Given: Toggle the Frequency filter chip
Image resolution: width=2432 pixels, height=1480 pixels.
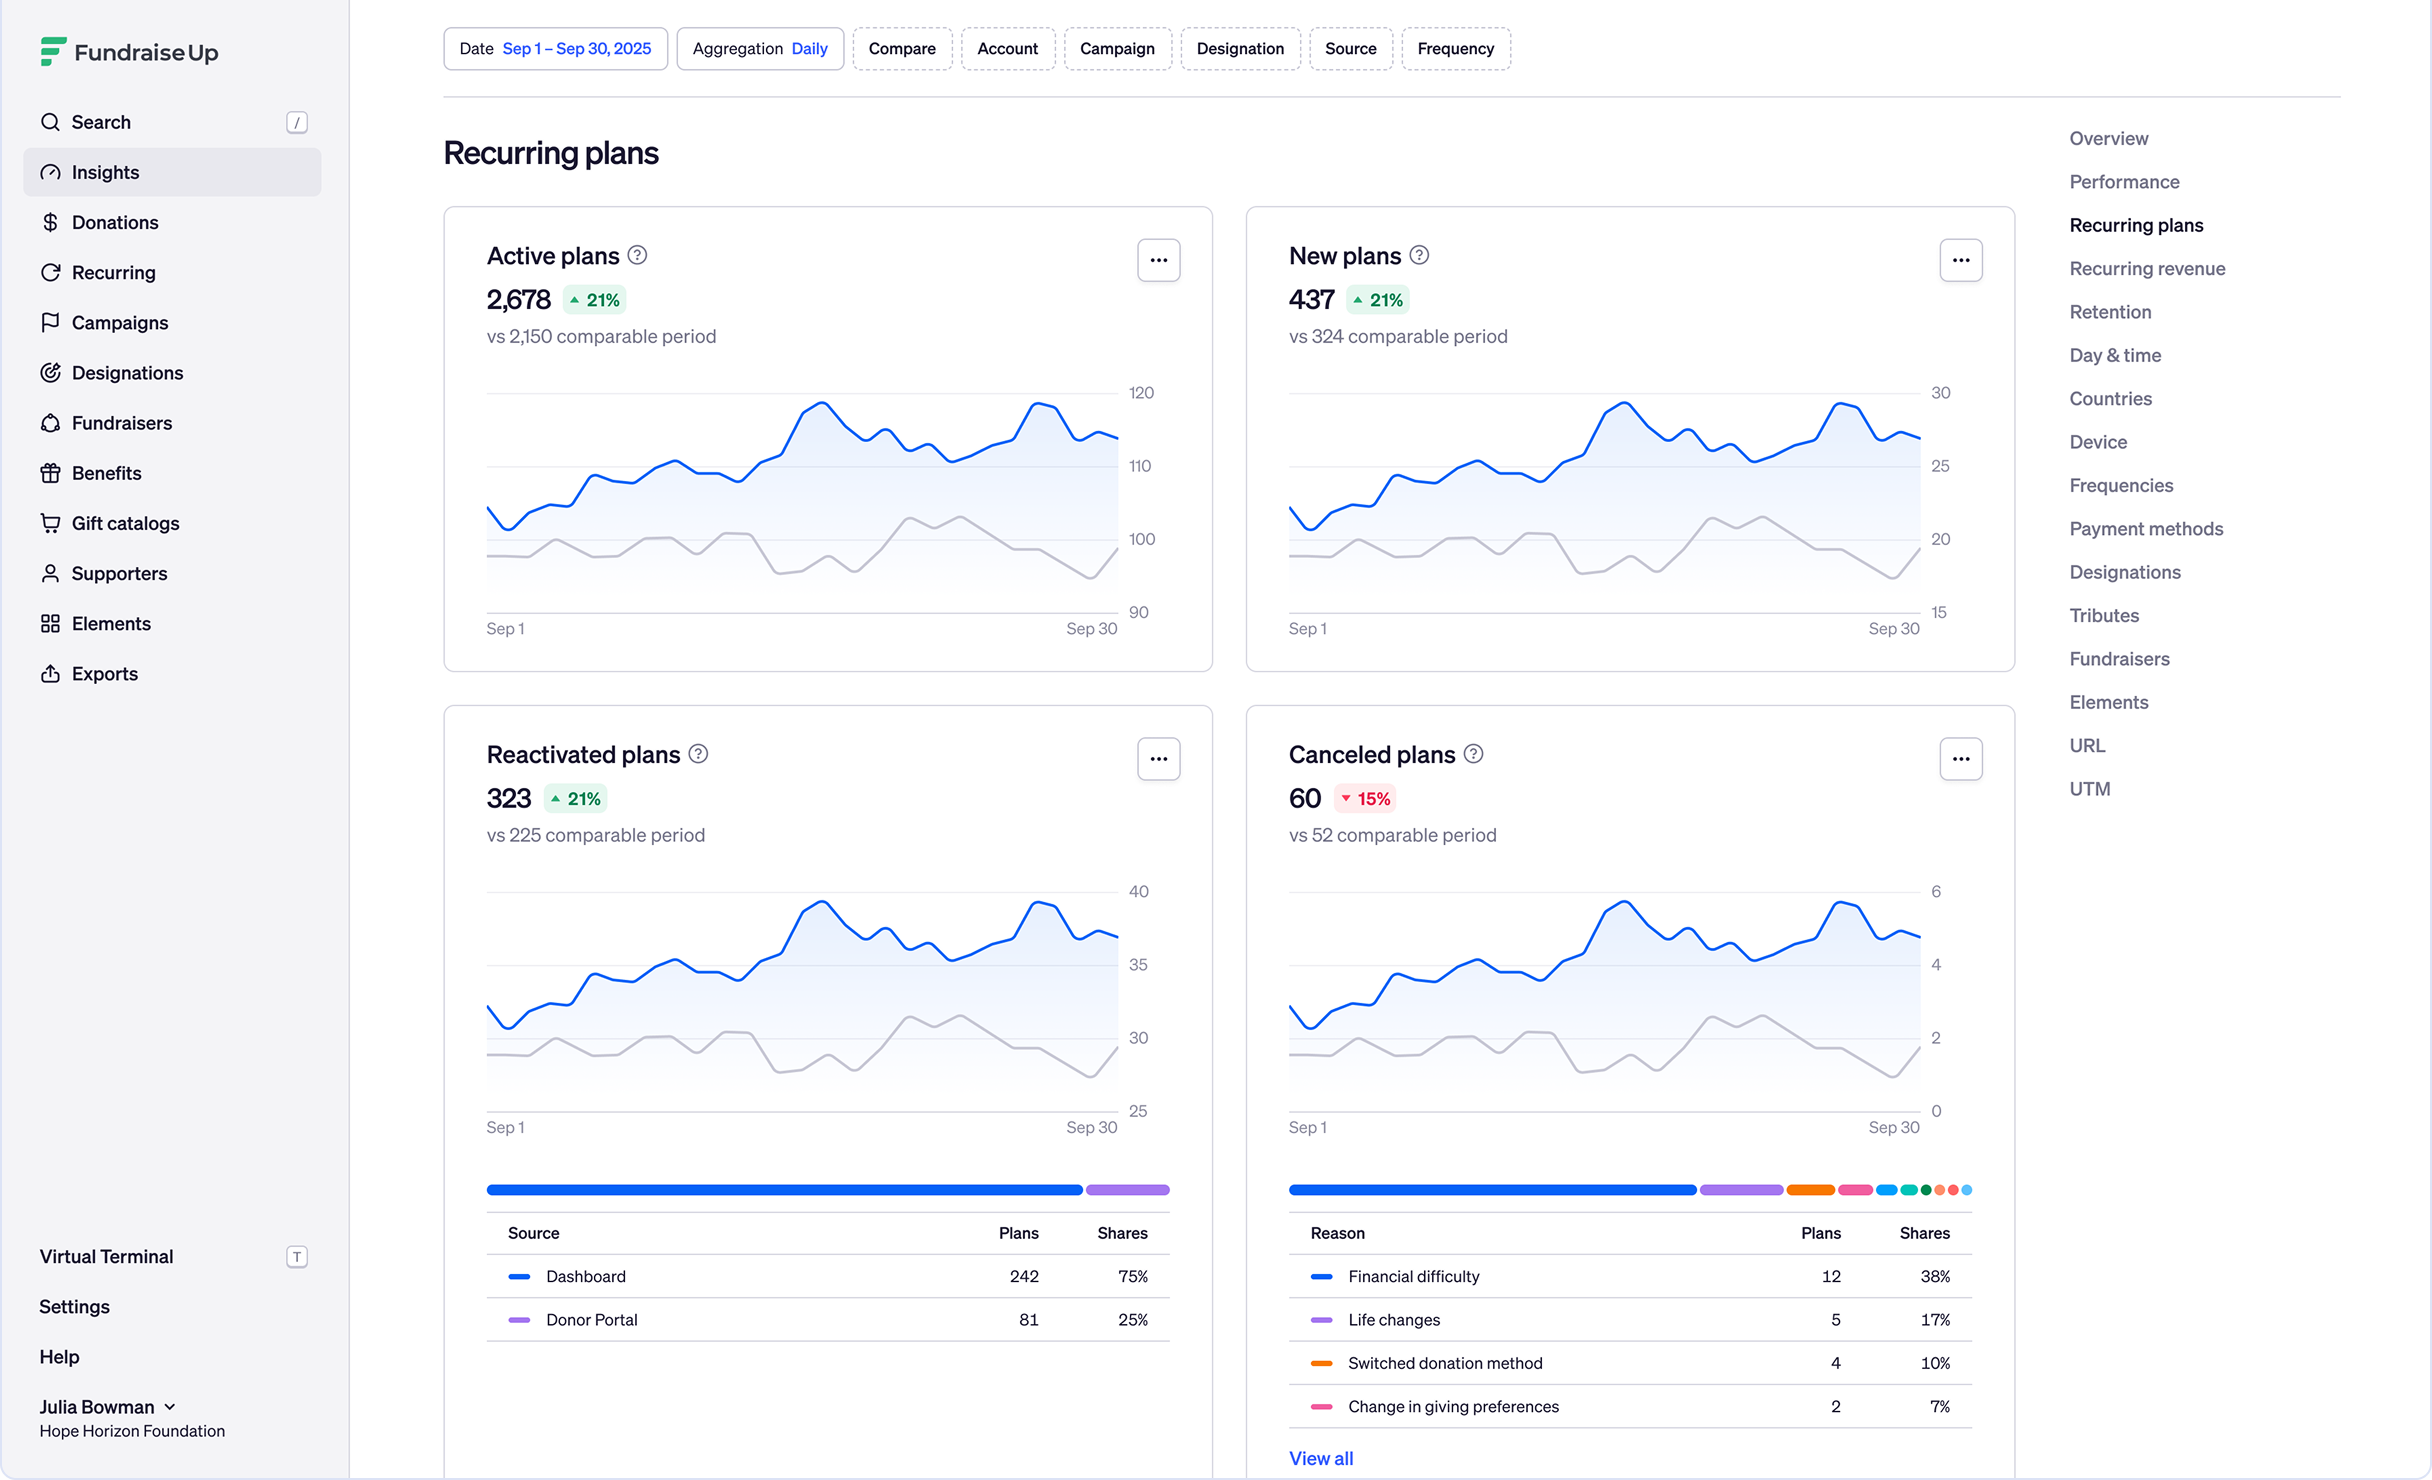Looking at the screenshot, I should (x=1455, y=49).
